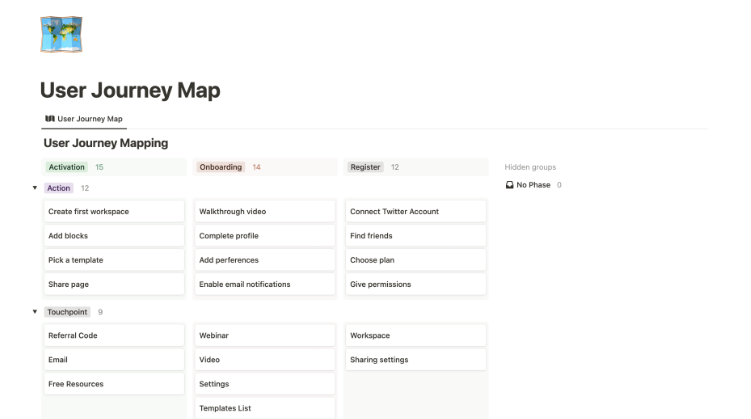Click the world map page icon
The height and width of the screenshot is (419, 751).
pos(62,32)
